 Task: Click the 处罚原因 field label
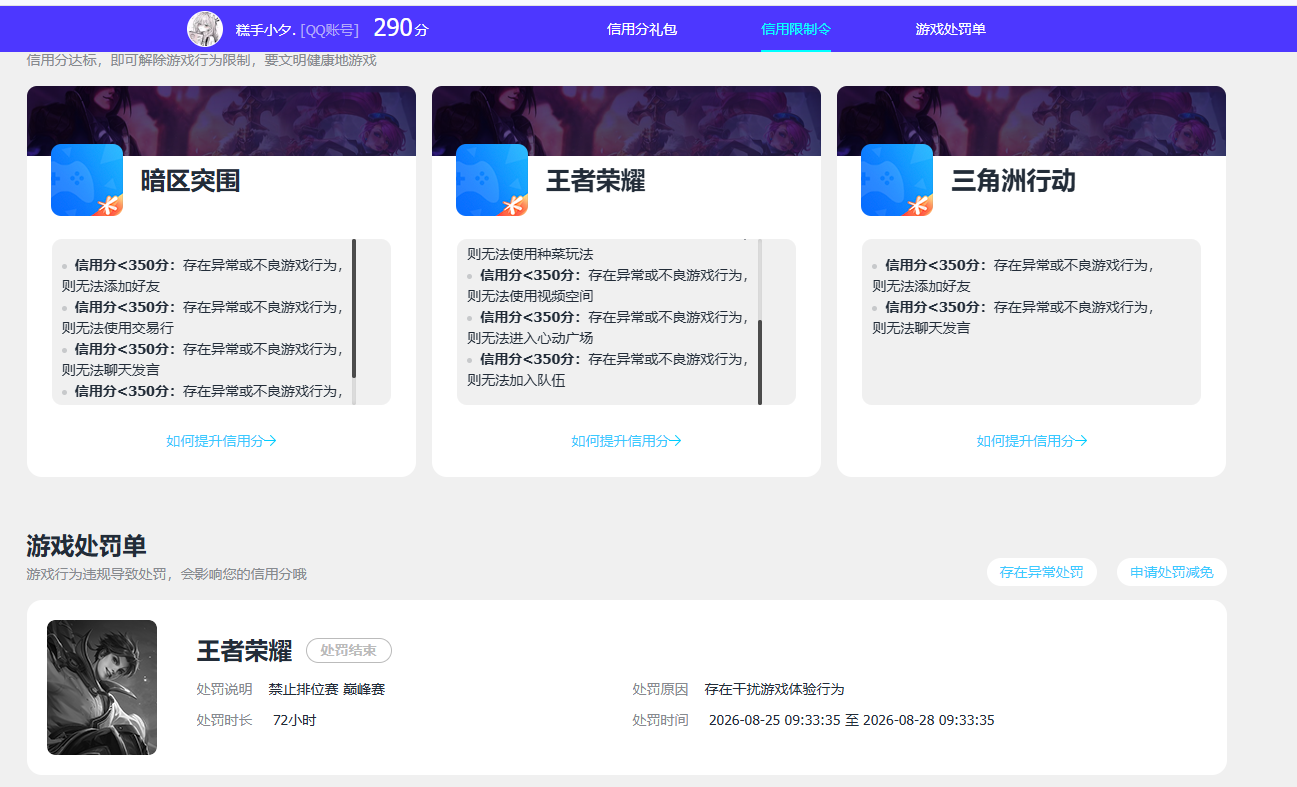coord(660,690)
